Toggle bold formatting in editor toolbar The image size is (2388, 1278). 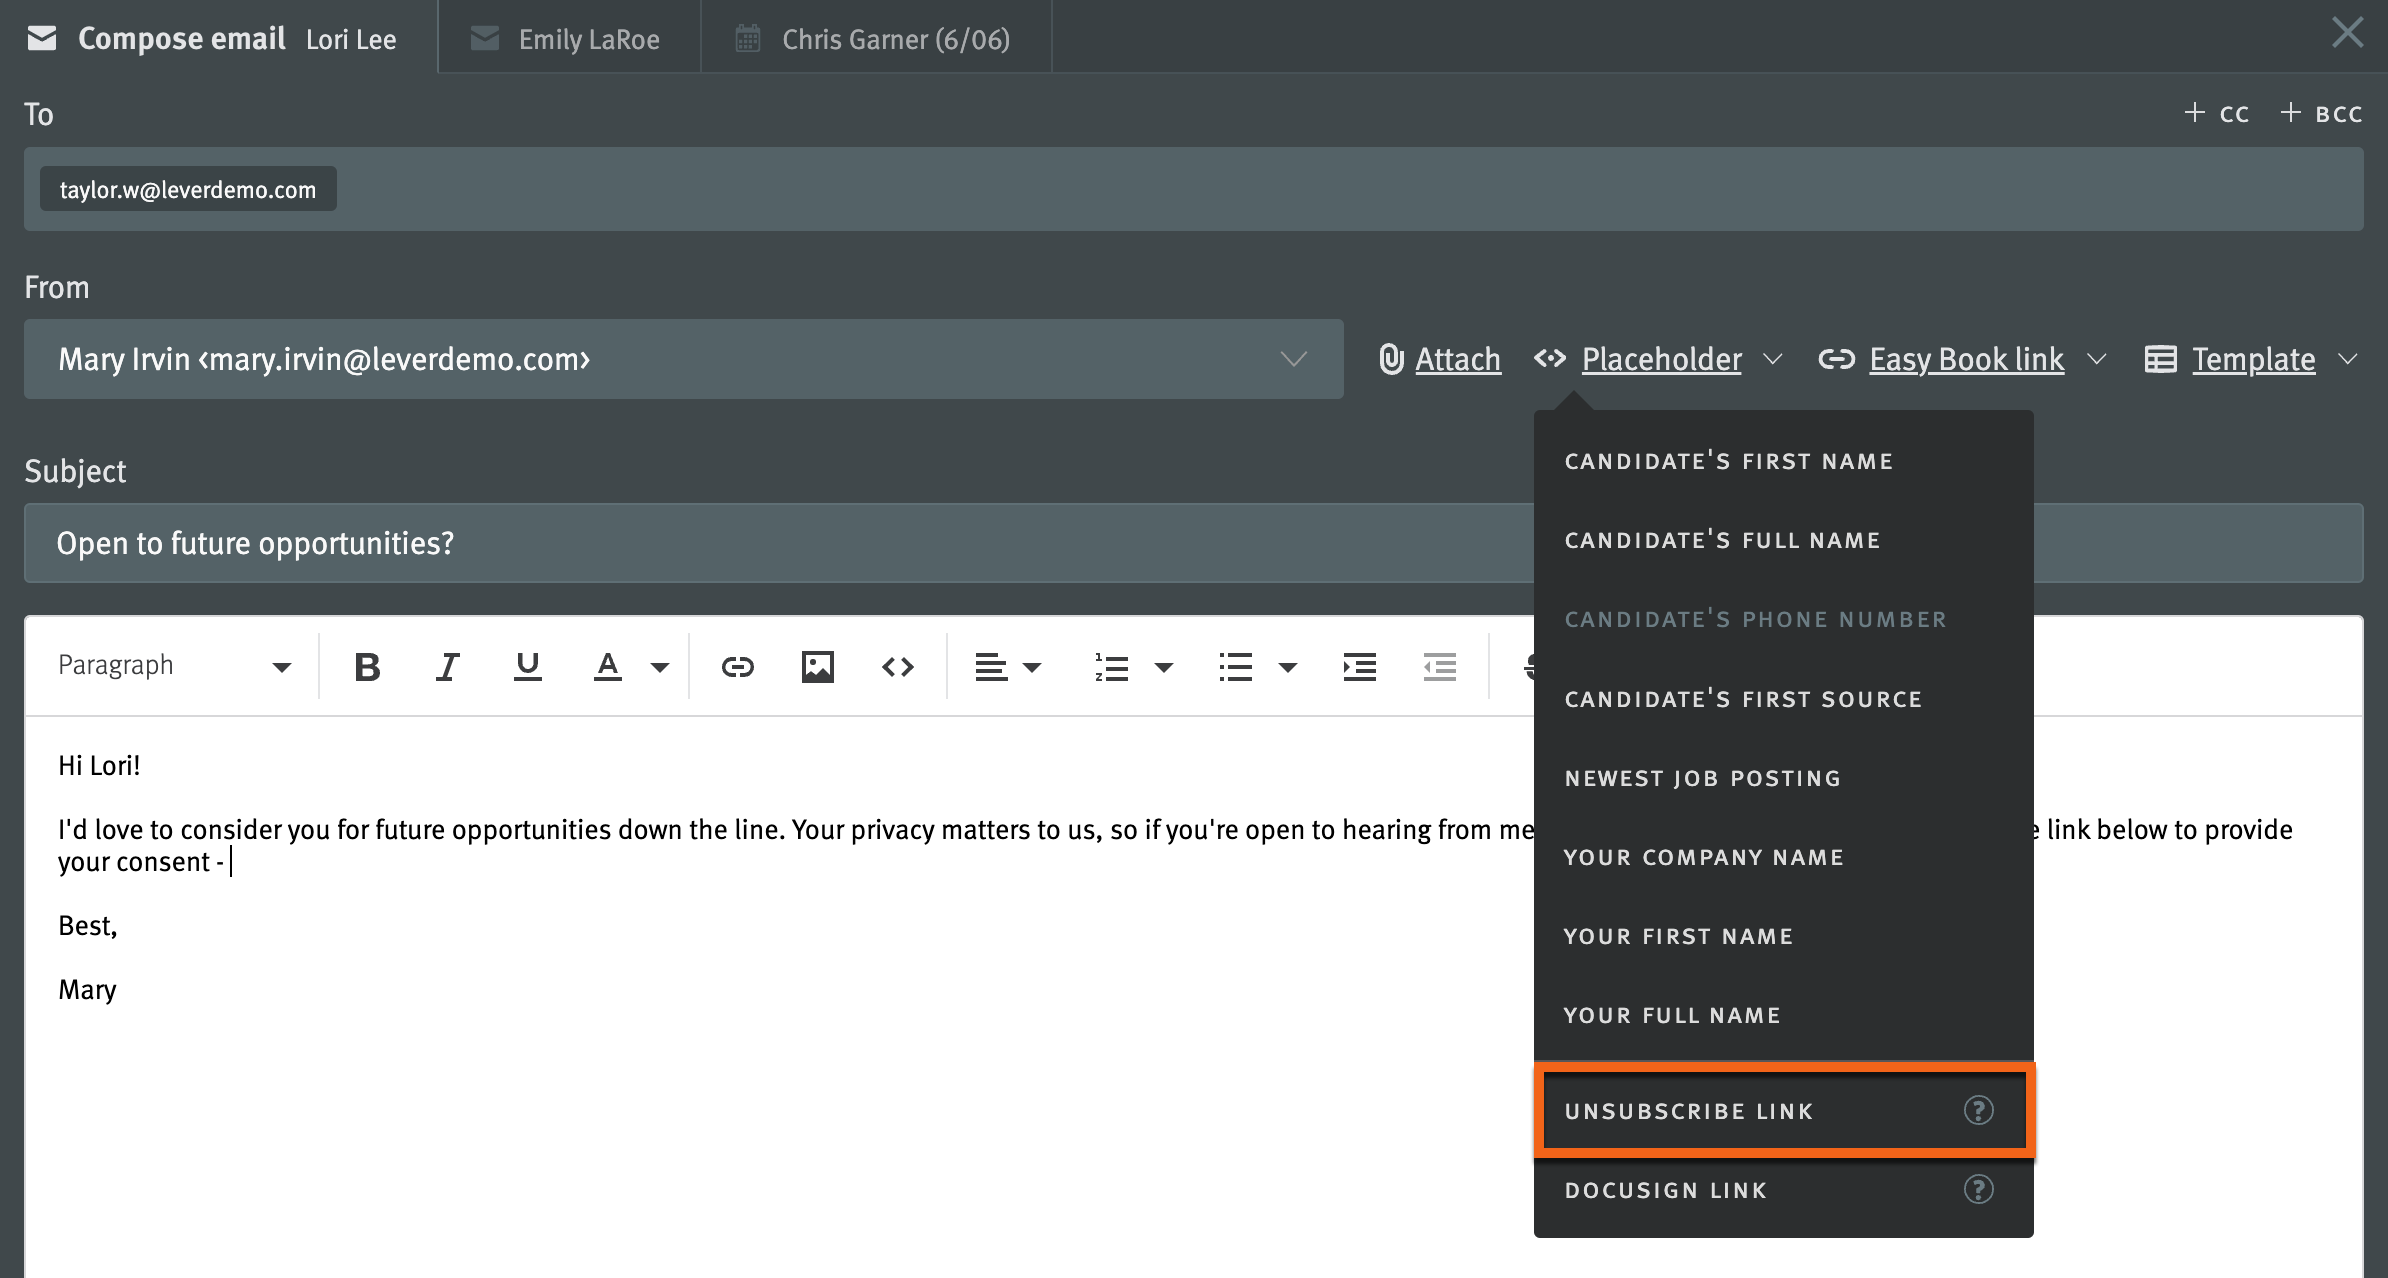(x=367, y=667)
